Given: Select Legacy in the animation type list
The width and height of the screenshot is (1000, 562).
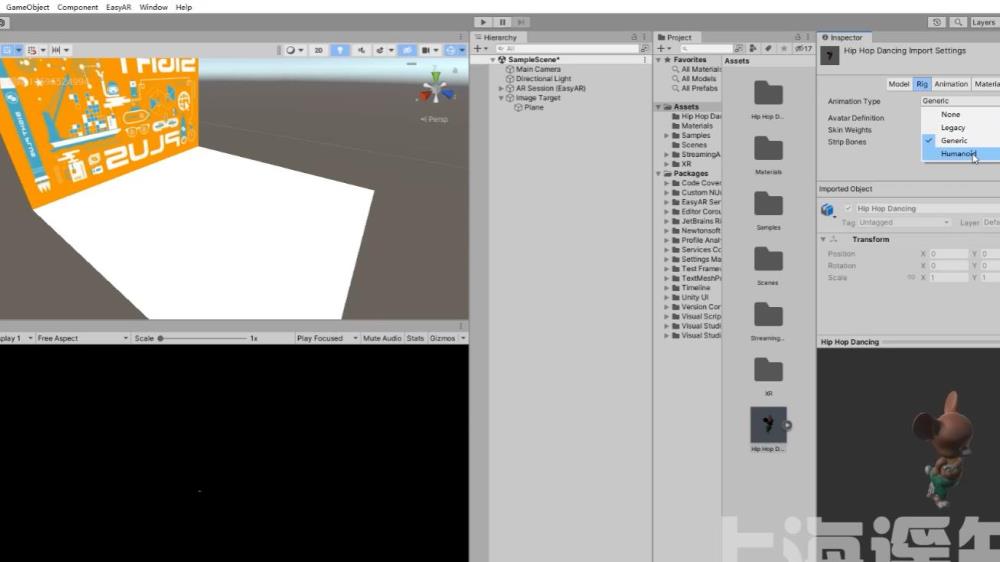Looking at the screenshot, I should pyautogui.click(x=960, y=128).
